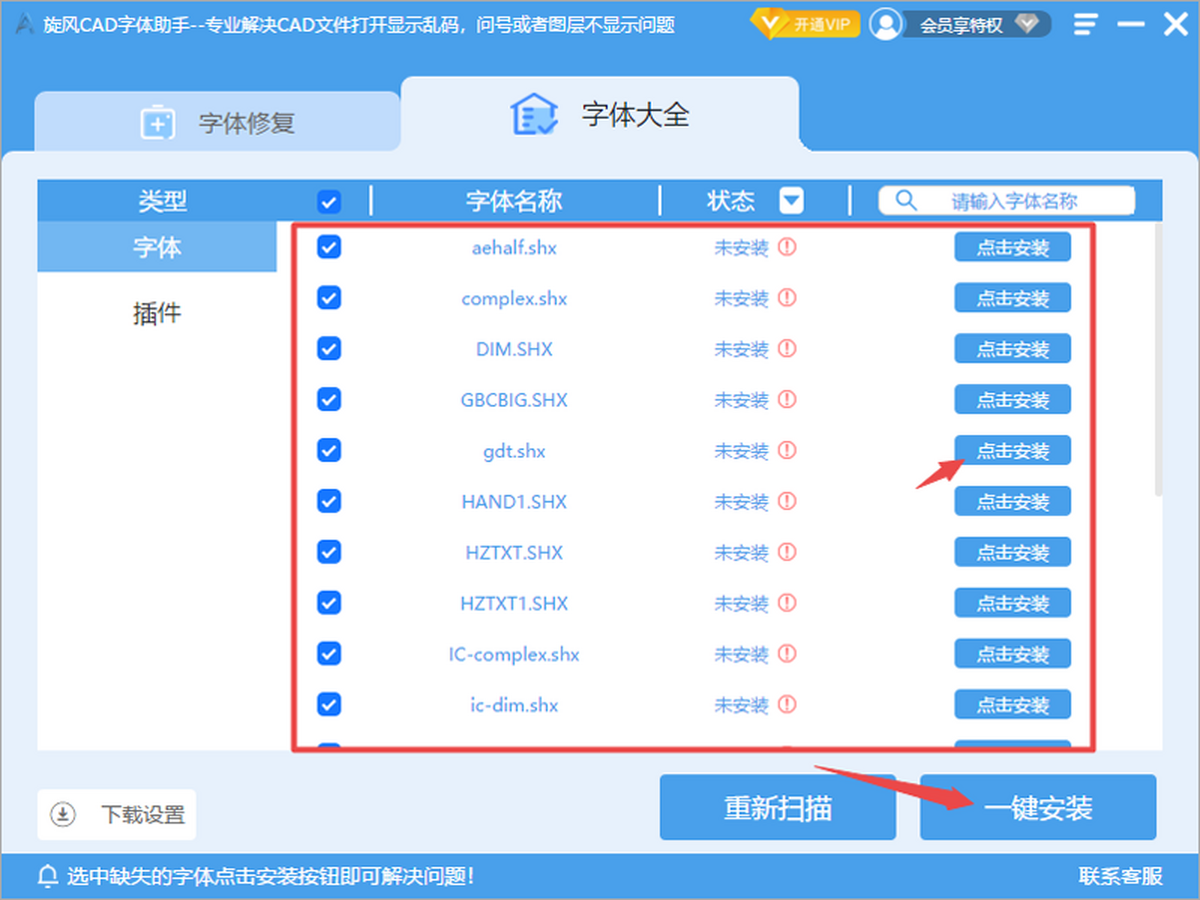Uncheck the HAND1.SHX font checkbox
The image size is (1200, 900).
coord(329,500)
